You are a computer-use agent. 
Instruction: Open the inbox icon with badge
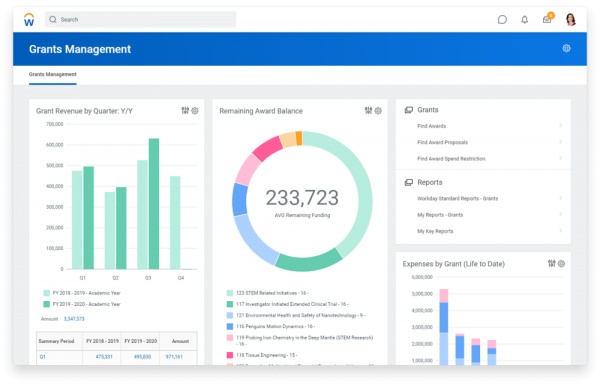[548, 19]
